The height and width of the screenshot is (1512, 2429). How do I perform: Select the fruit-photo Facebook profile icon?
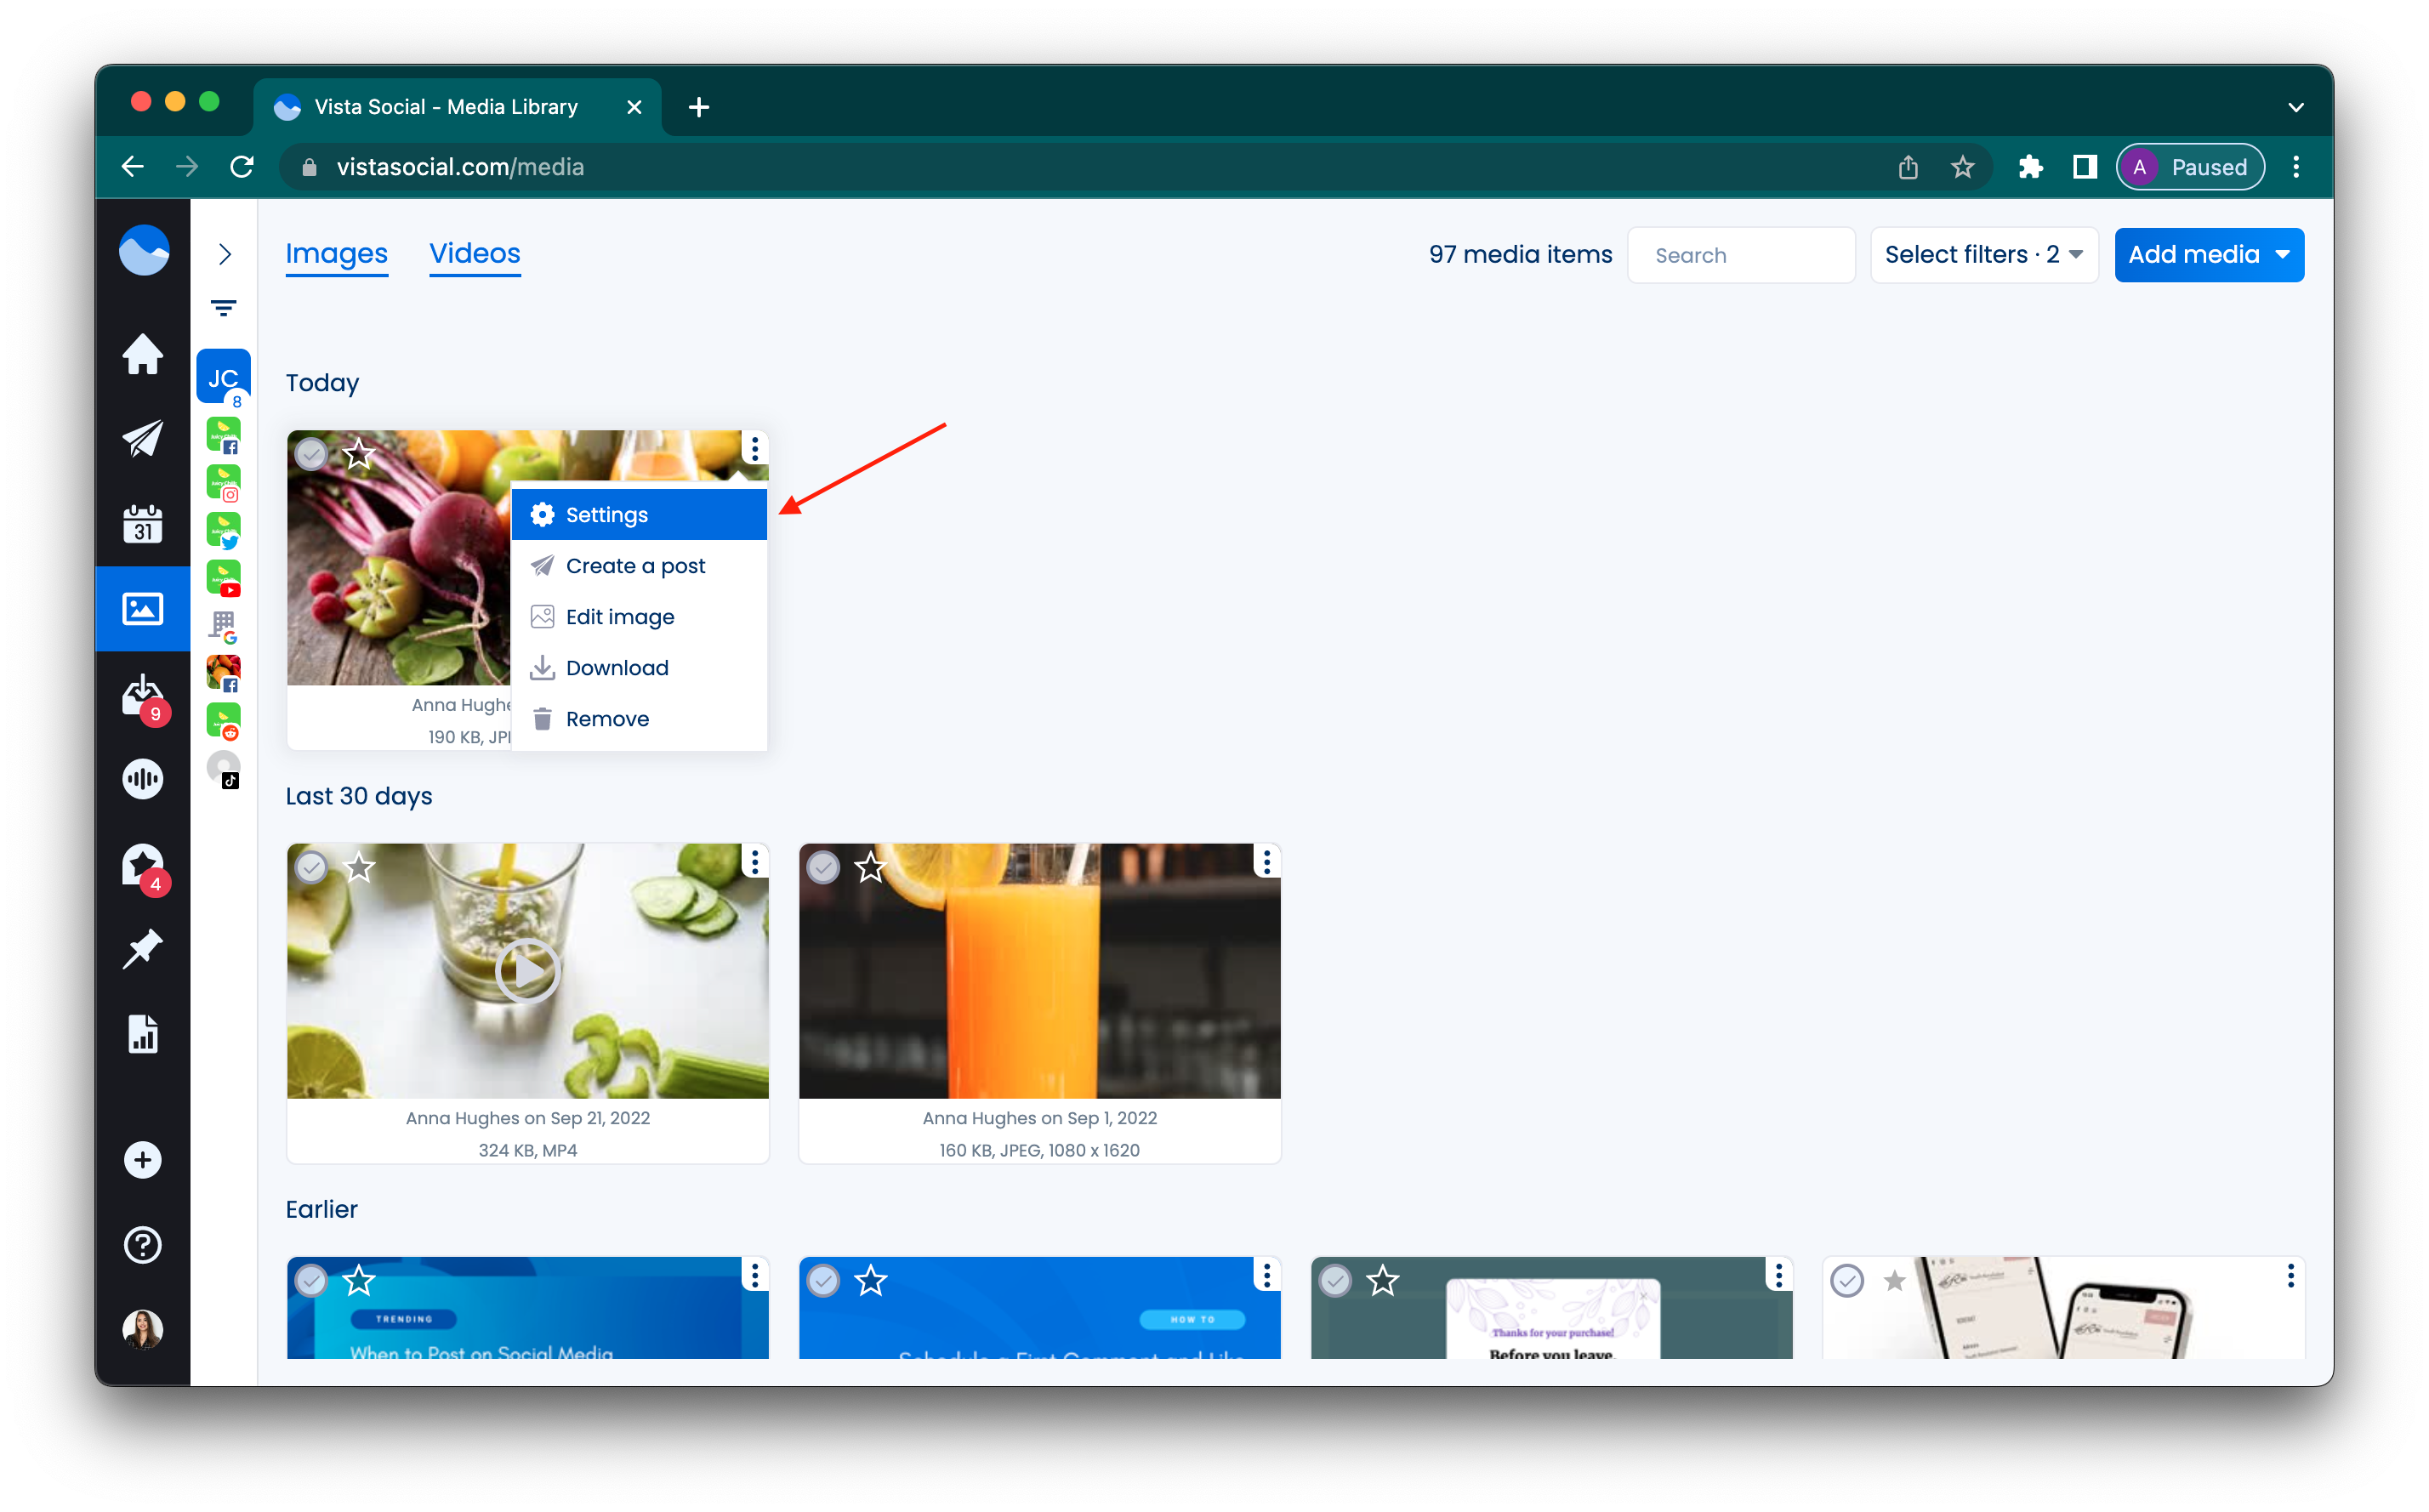(x=224, y=674)
